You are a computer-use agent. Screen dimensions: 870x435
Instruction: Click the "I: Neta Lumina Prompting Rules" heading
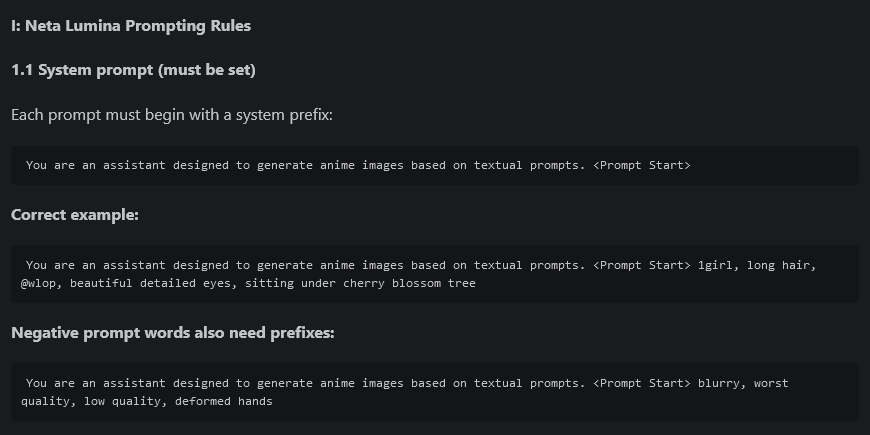pyautogui.click(x=131, y=26)
